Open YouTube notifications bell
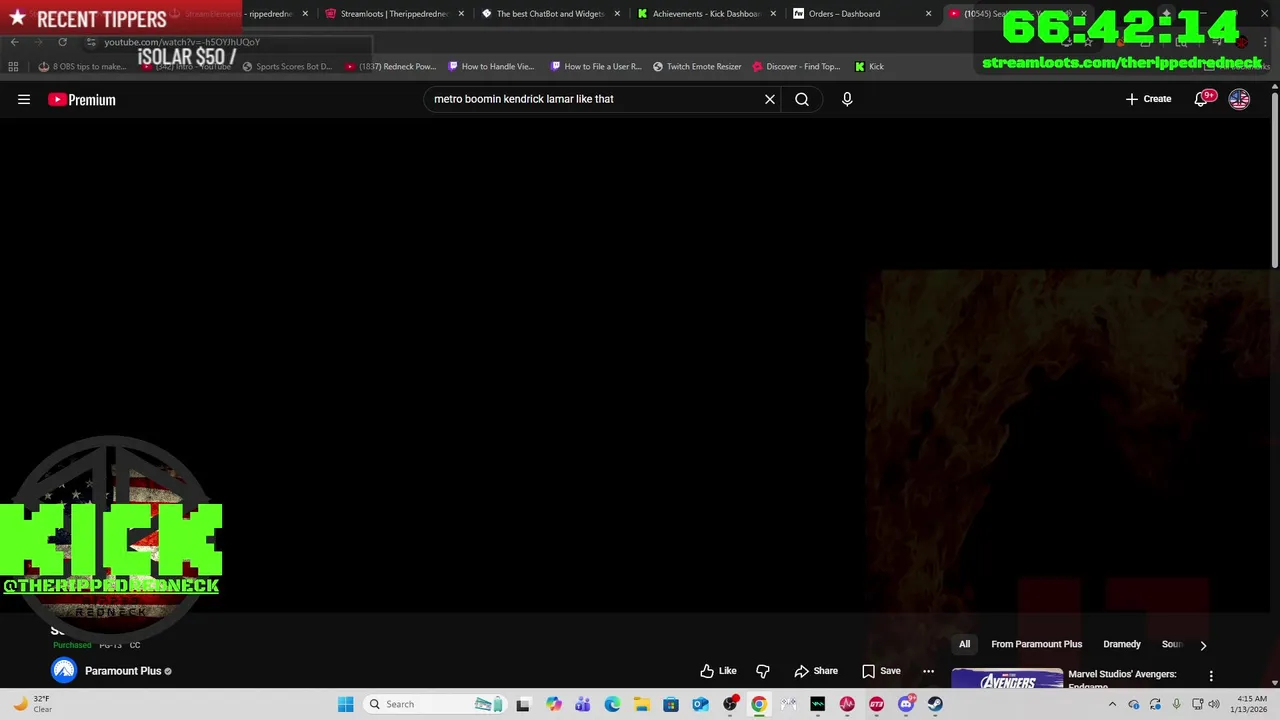This screenshot has height=720, width=1280. (1201, 99)
